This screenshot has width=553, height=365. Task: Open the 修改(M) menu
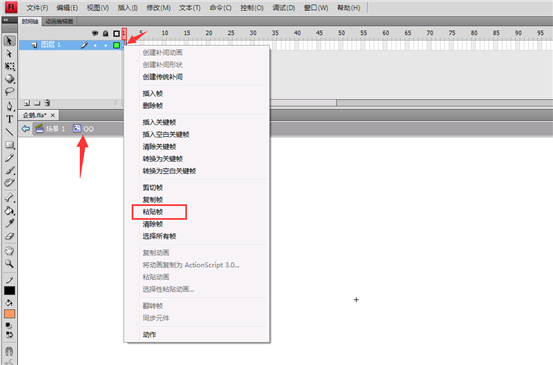tap(158, 7)
